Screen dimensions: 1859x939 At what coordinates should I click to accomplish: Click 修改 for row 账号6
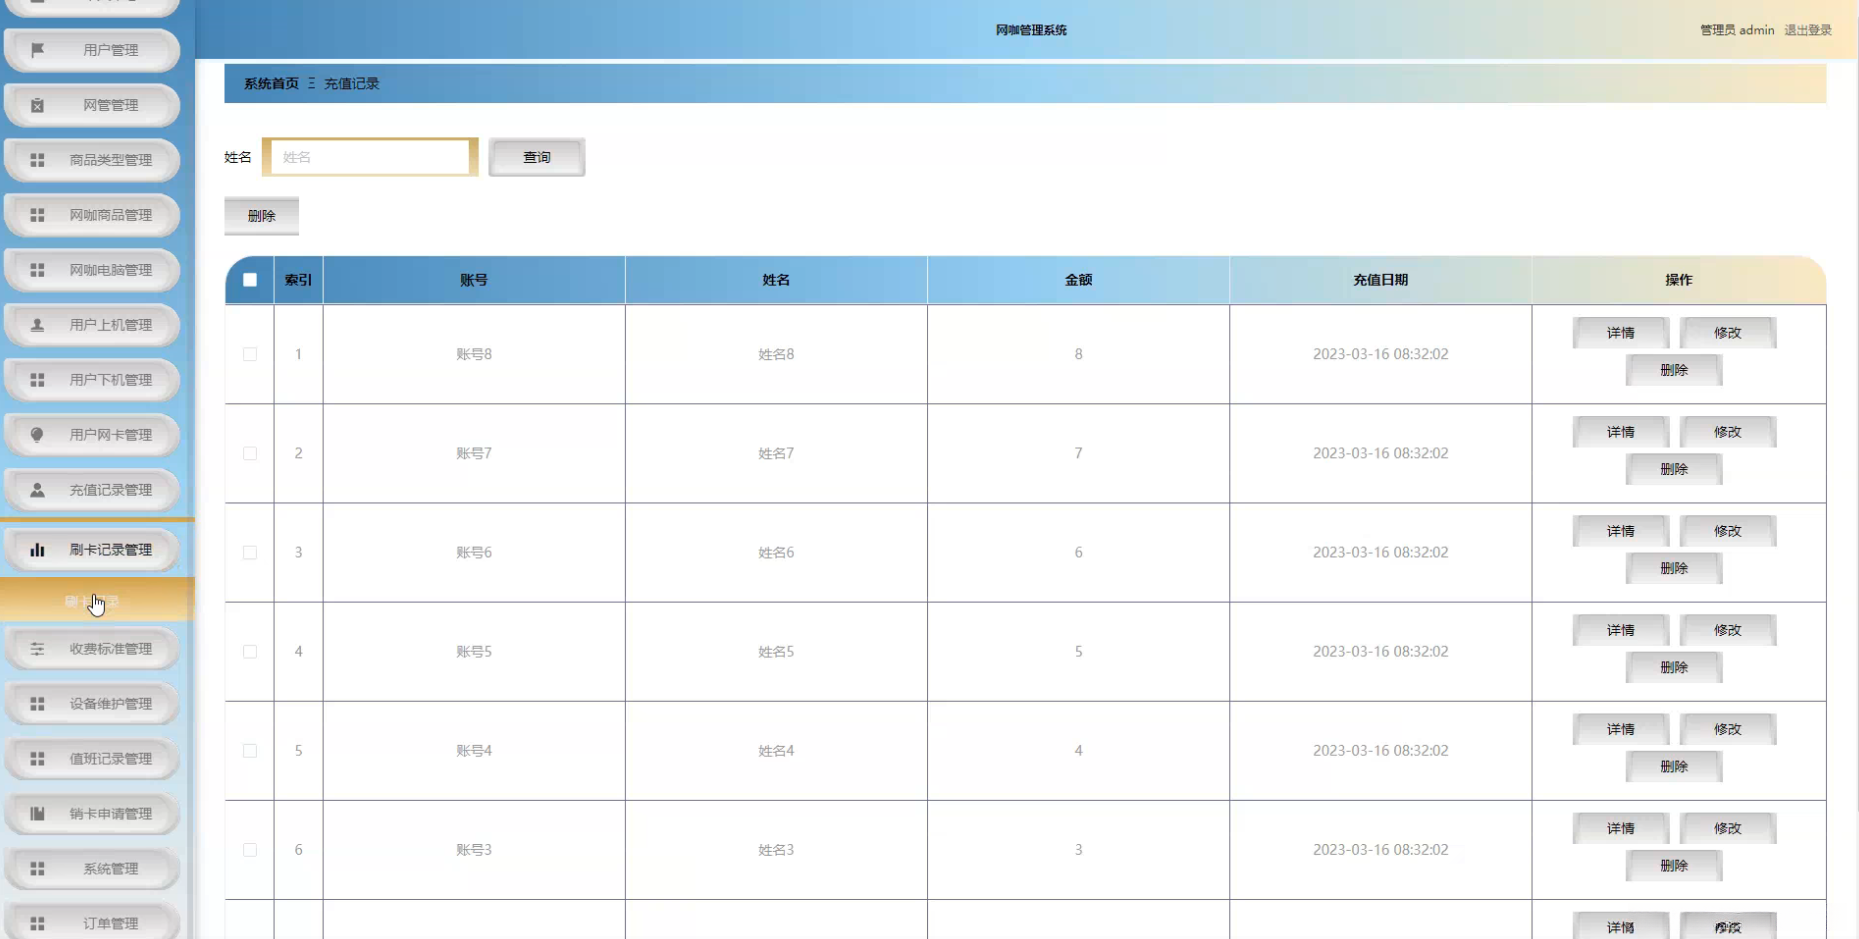1727,531
